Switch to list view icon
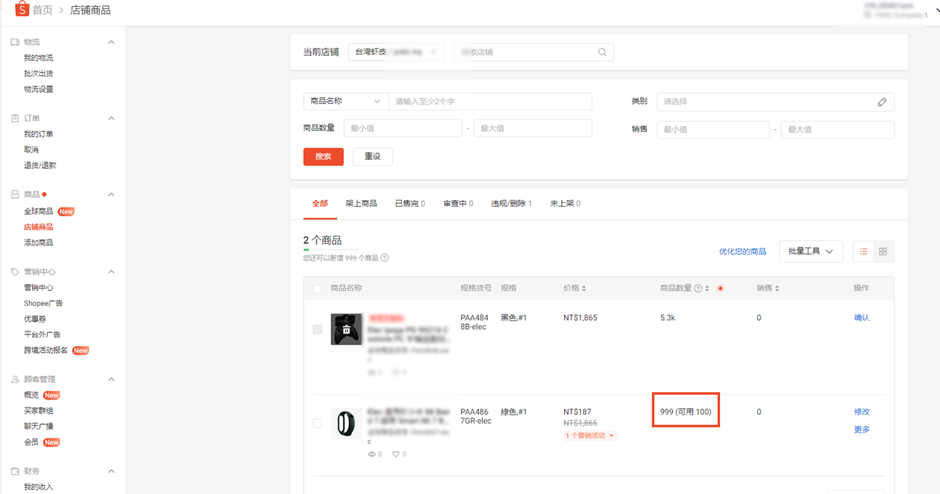Viewport: 940px width, 494px height. tap(863, 252)
